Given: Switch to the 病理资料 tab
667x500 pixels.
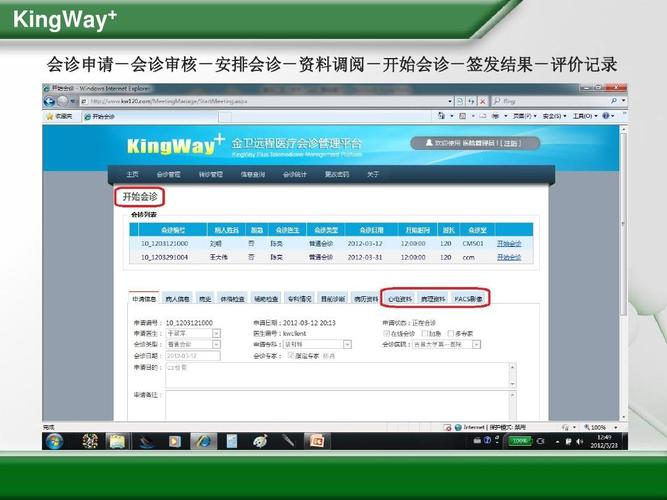Looking at the screenshot, I should click(433, 299).
